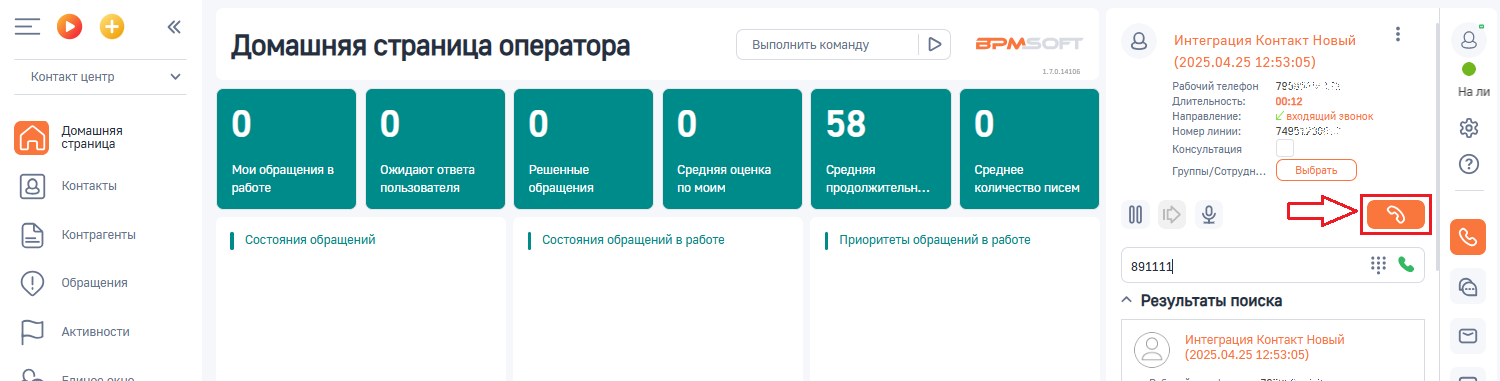Click Состояния обращений chart title

310,240
